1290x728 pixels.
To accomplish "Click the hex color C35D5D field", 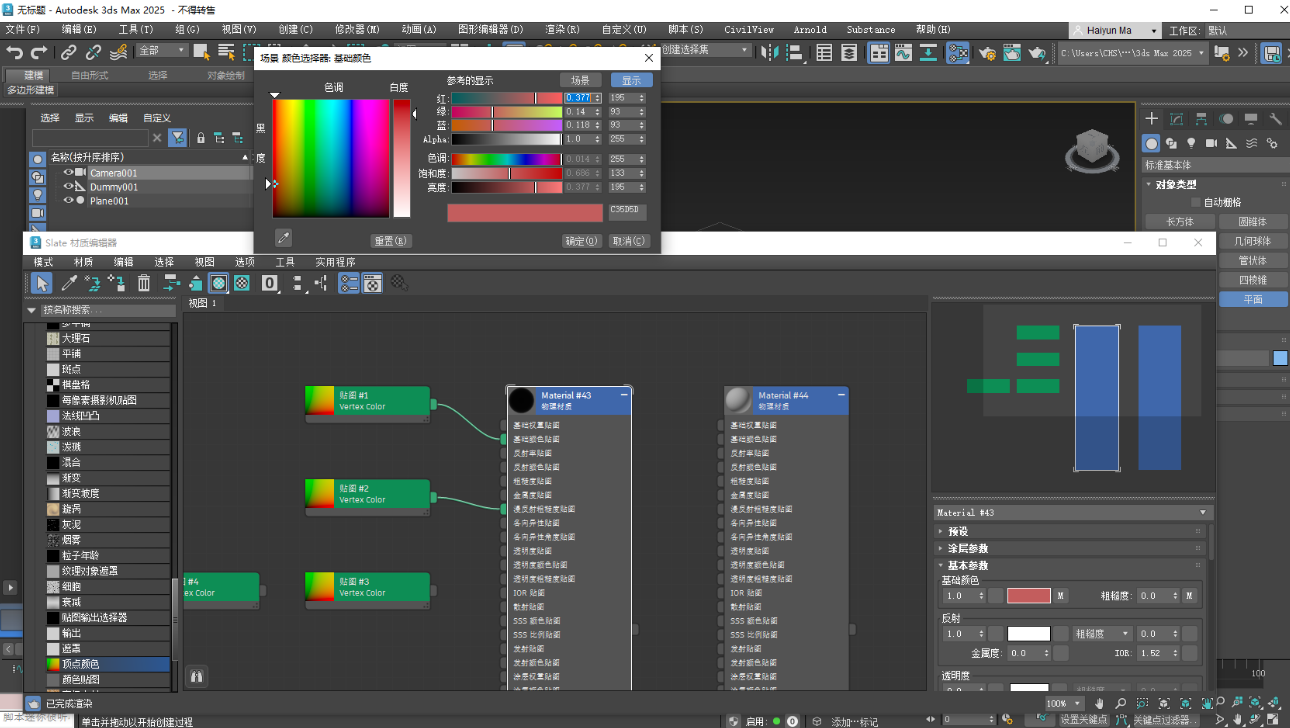I will tap(627, 212).
